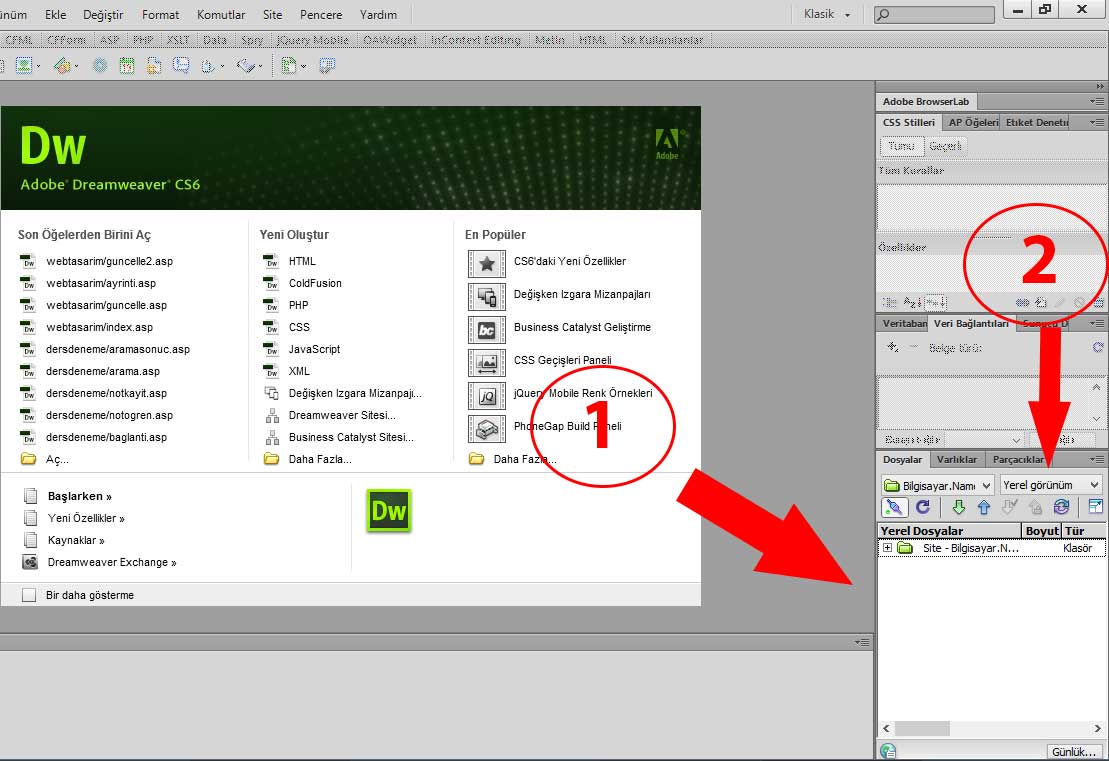The width and height of the screenshot is (1109, 761).
Task: Switch to the Etiket Denetçisi tab
Action: coord(1038,122)
